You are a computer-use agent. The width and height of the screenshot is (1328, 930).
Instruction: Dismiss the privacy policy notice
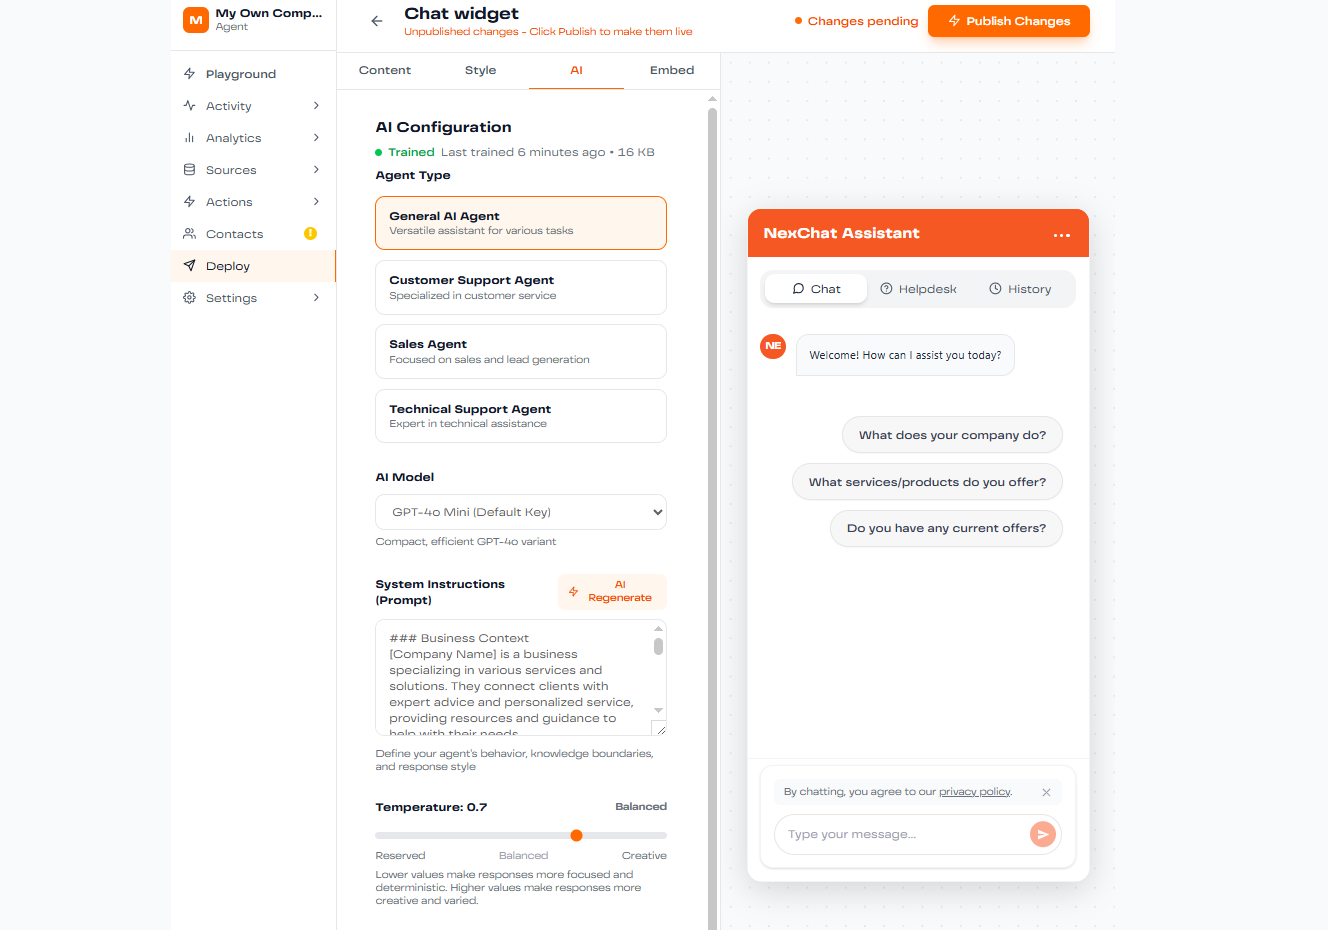tap(1046, 792)
